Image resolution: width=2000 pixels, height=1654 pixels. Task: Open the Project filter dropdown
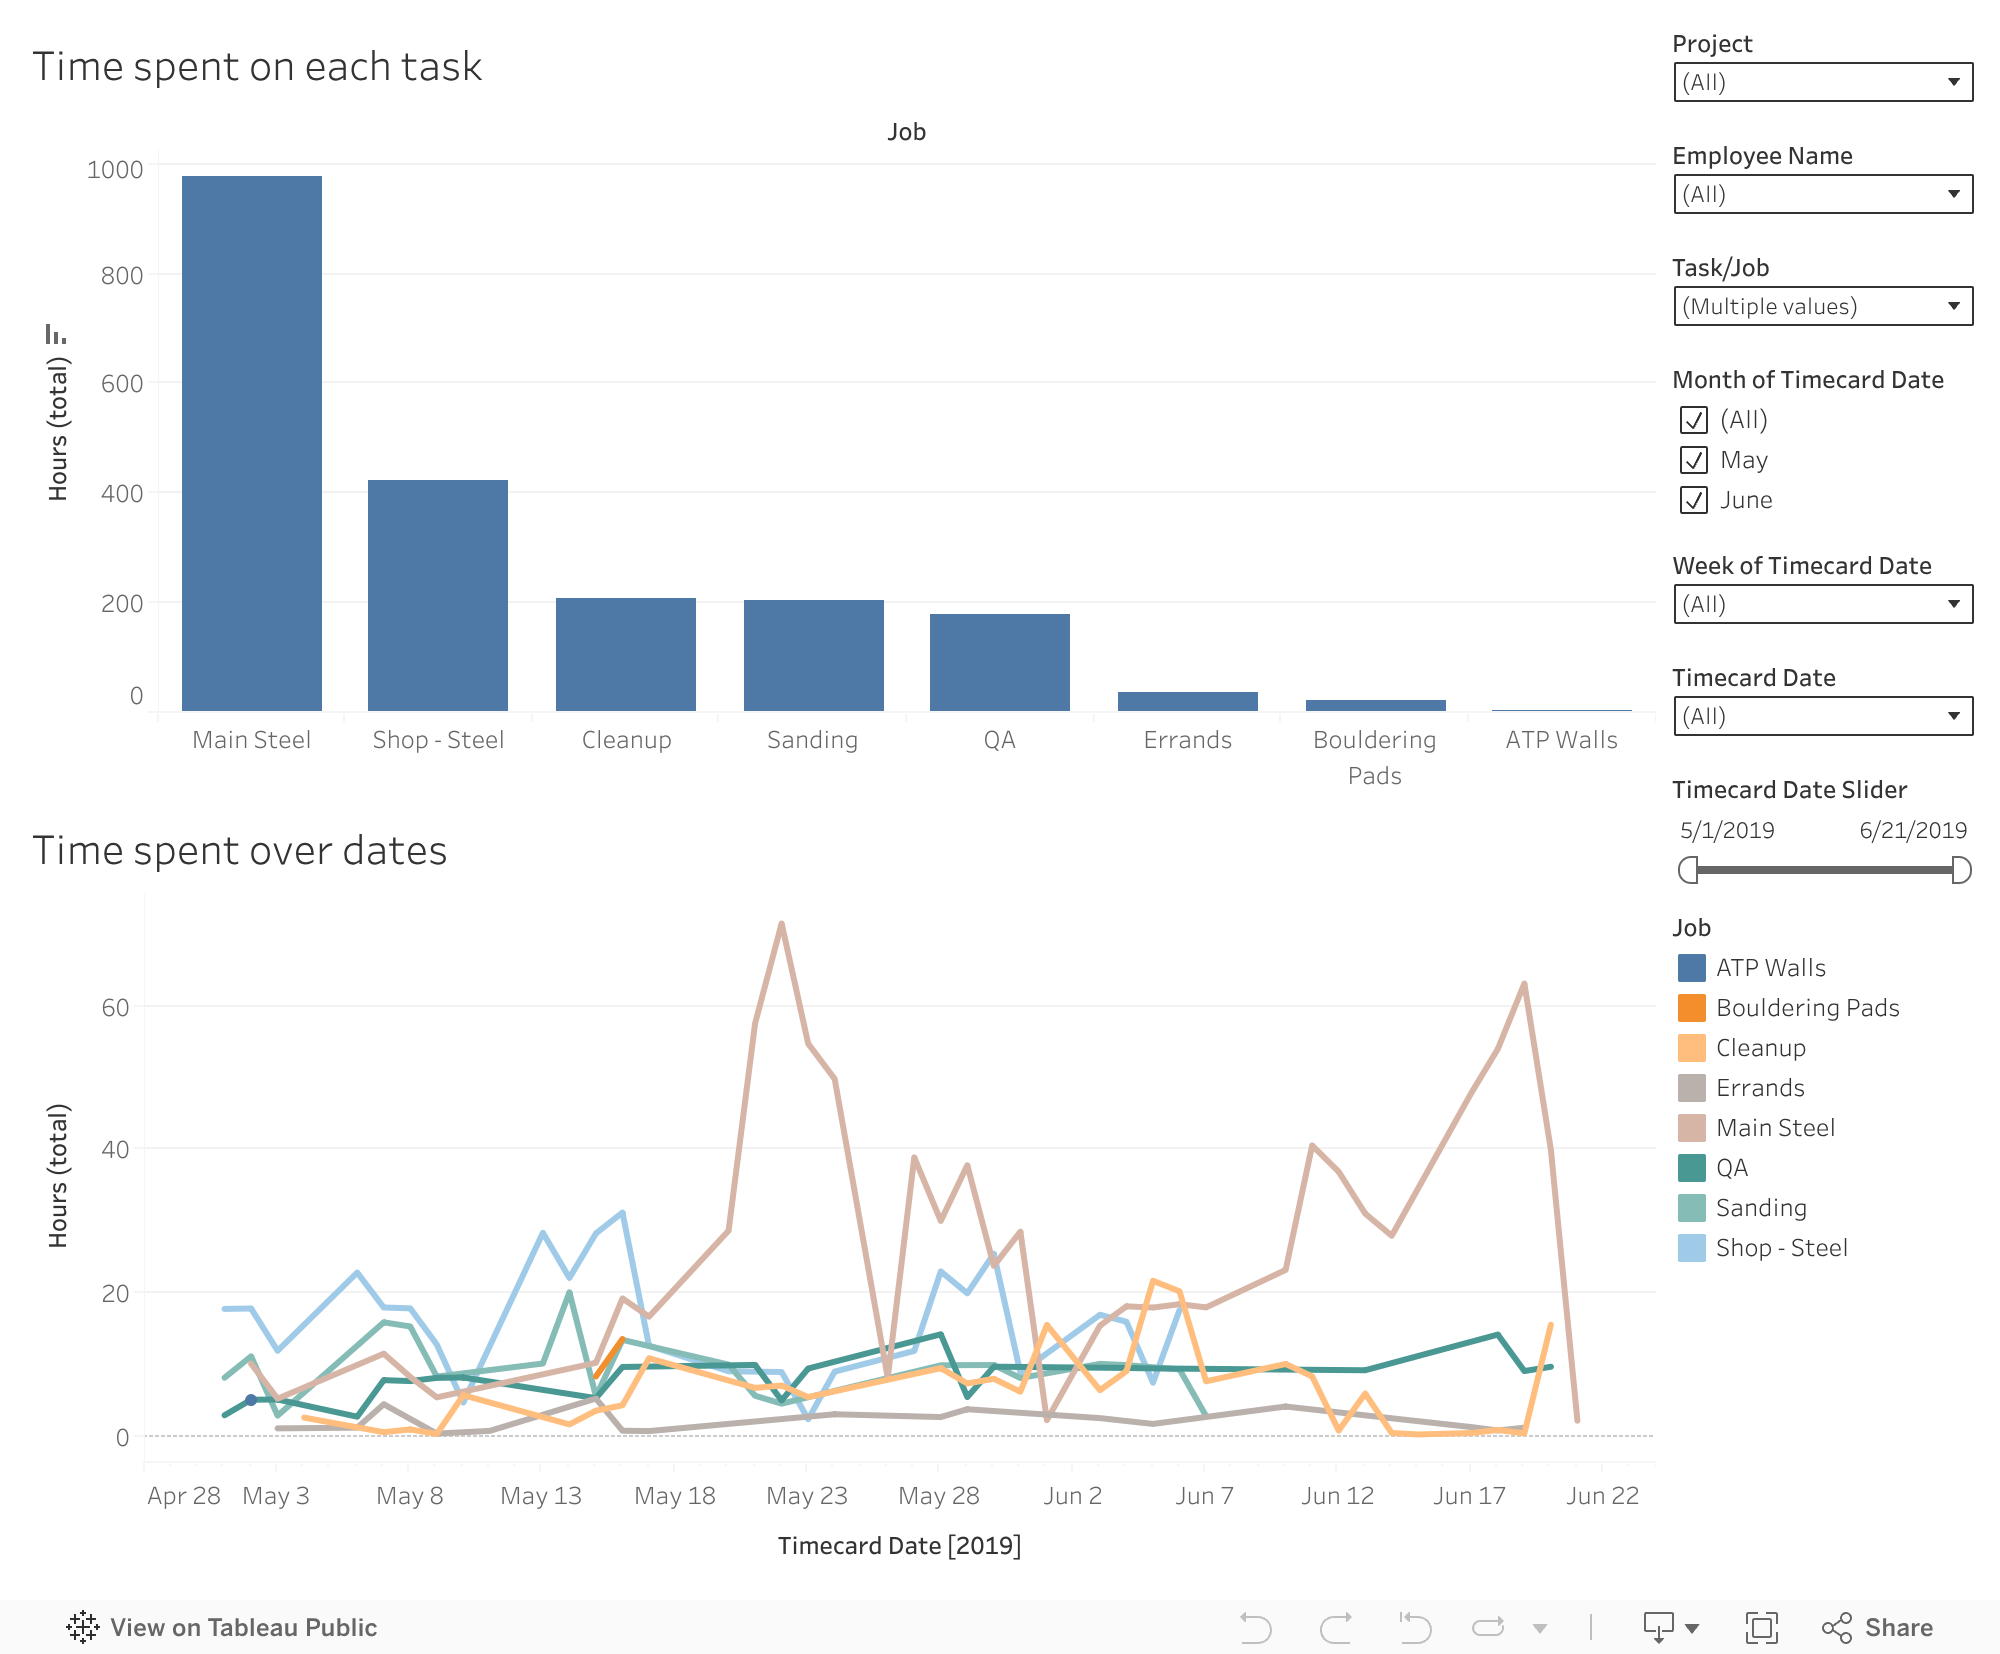pos(1822,82)
